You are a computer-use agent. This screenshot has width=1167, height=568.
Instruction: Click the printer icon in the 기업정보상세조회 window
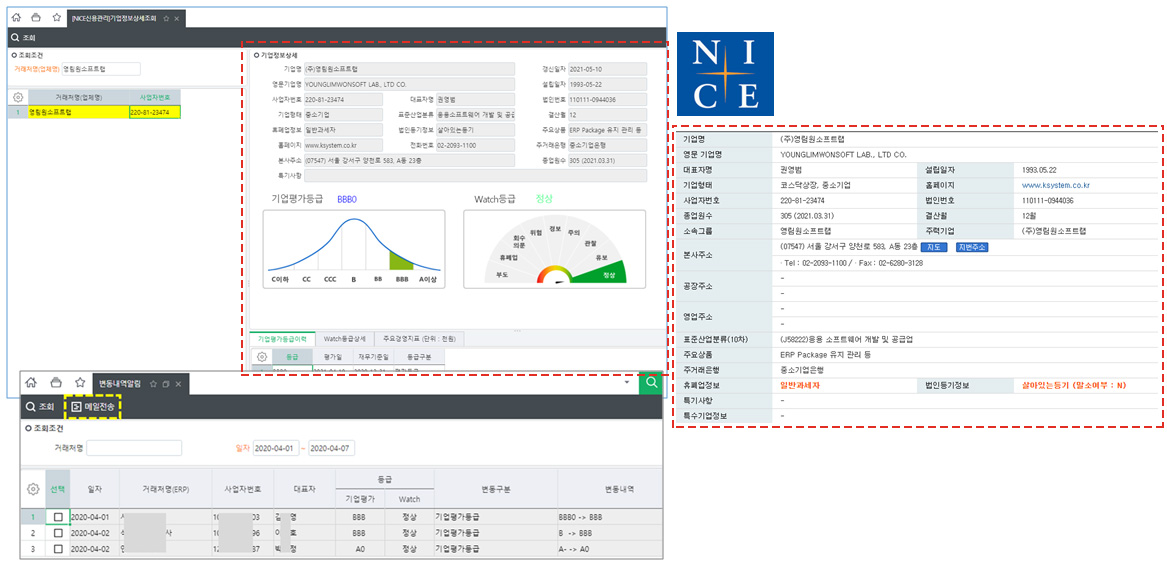pos(36,17)
